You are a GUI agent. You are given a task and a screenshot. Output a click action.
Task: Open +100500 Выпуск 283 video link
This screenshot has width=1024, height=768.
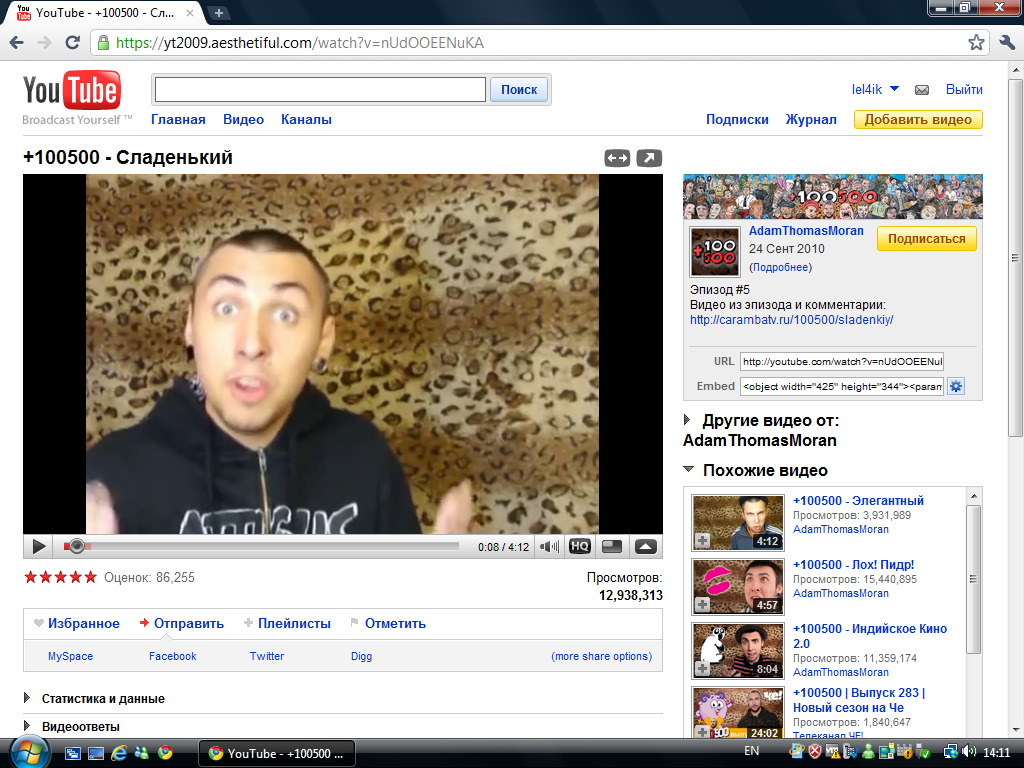coord(859,700)
